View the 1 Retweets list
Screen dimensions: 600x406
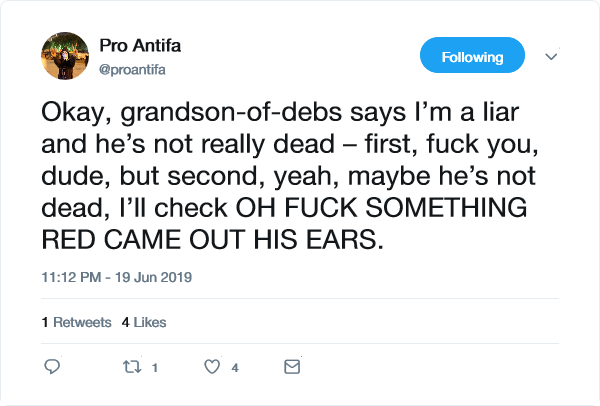[x=76, y=322]
